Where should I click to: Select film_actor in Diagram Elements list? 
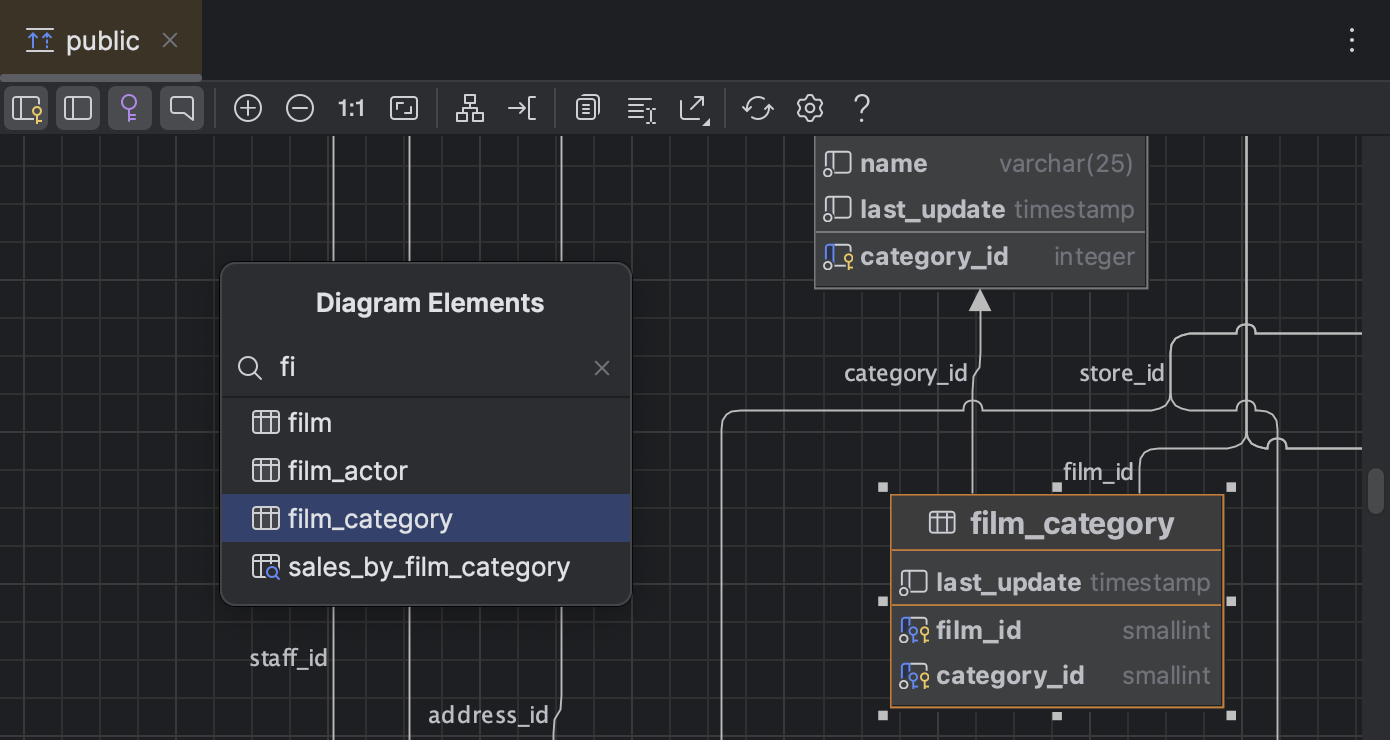coord(347,470)
